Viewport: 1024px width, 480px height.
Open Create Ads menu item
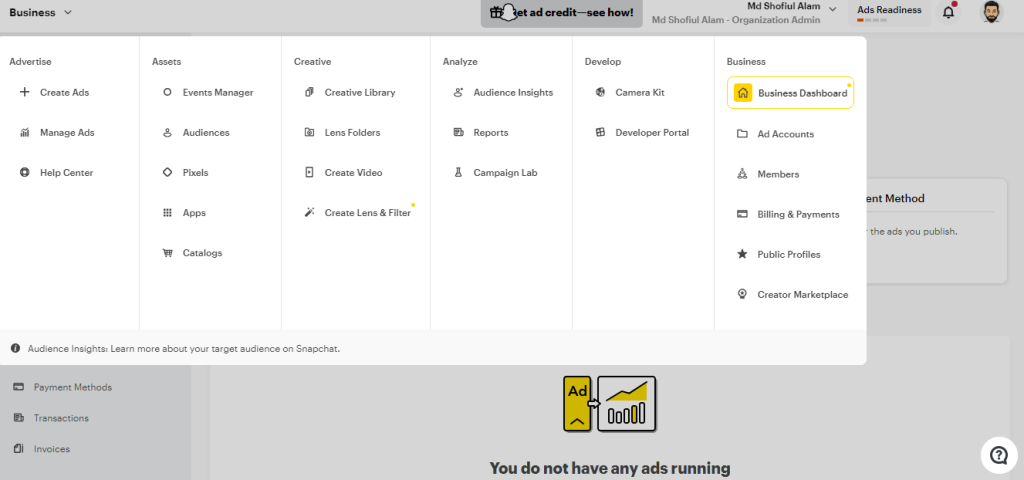click(64, 93)
